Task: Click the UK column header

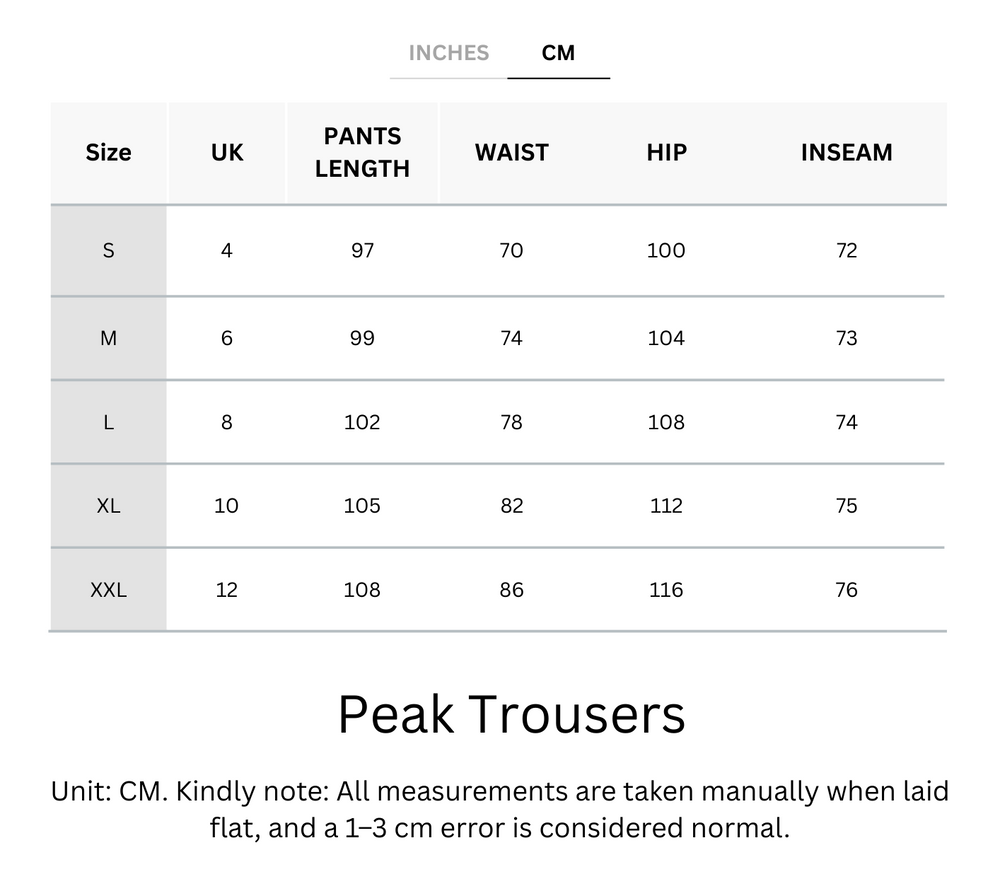Action: [226, 152]
